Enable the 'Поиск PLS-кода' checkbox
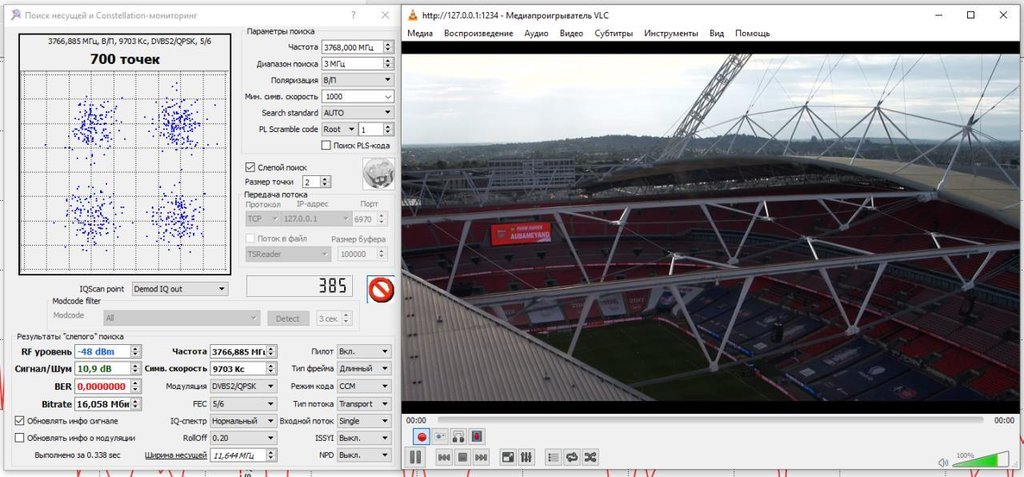The width and height of the screenshot is (1024, 477). coord(326,146)
